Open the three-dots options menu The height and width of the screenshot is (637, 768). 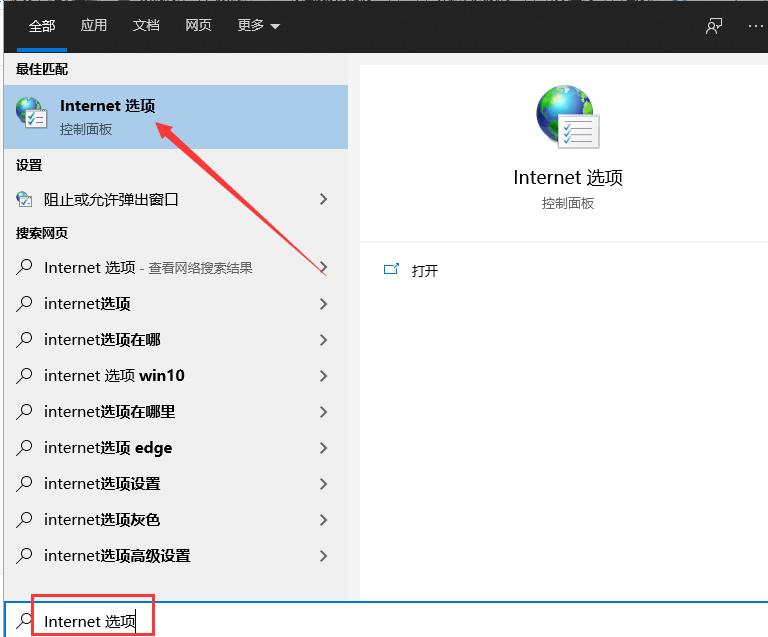(x=757, y=26)
